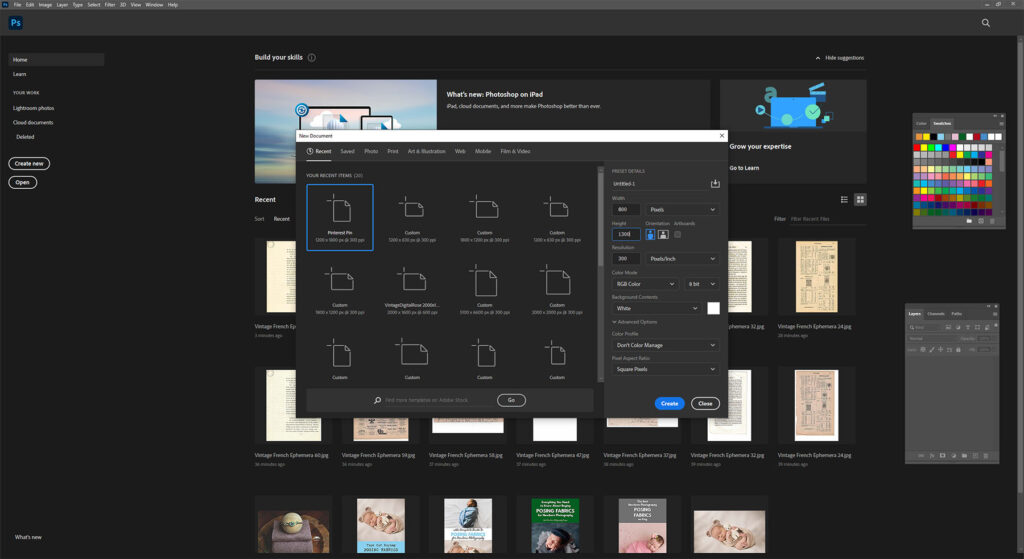Image resolution: width=1024 pixels, height=559 pixels.
Task: Switch to Film & Video tab
Action: pyautogui.click(x=515, y=152)
